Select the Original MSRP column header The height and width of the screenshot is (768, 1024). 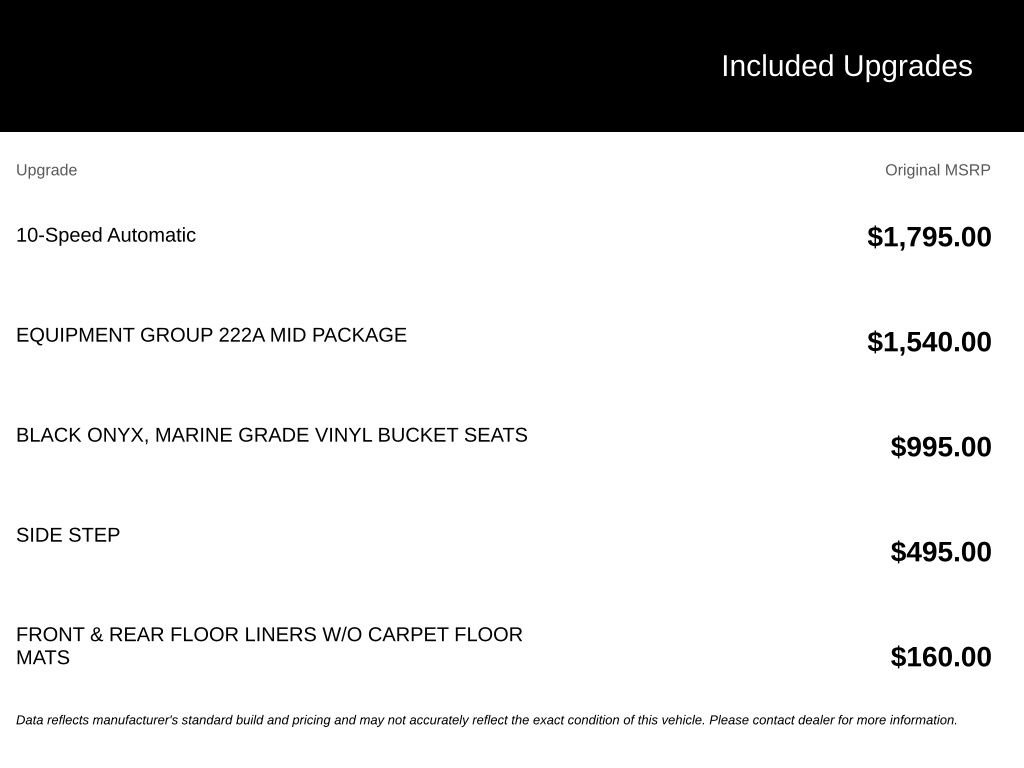tap(937, 170)
